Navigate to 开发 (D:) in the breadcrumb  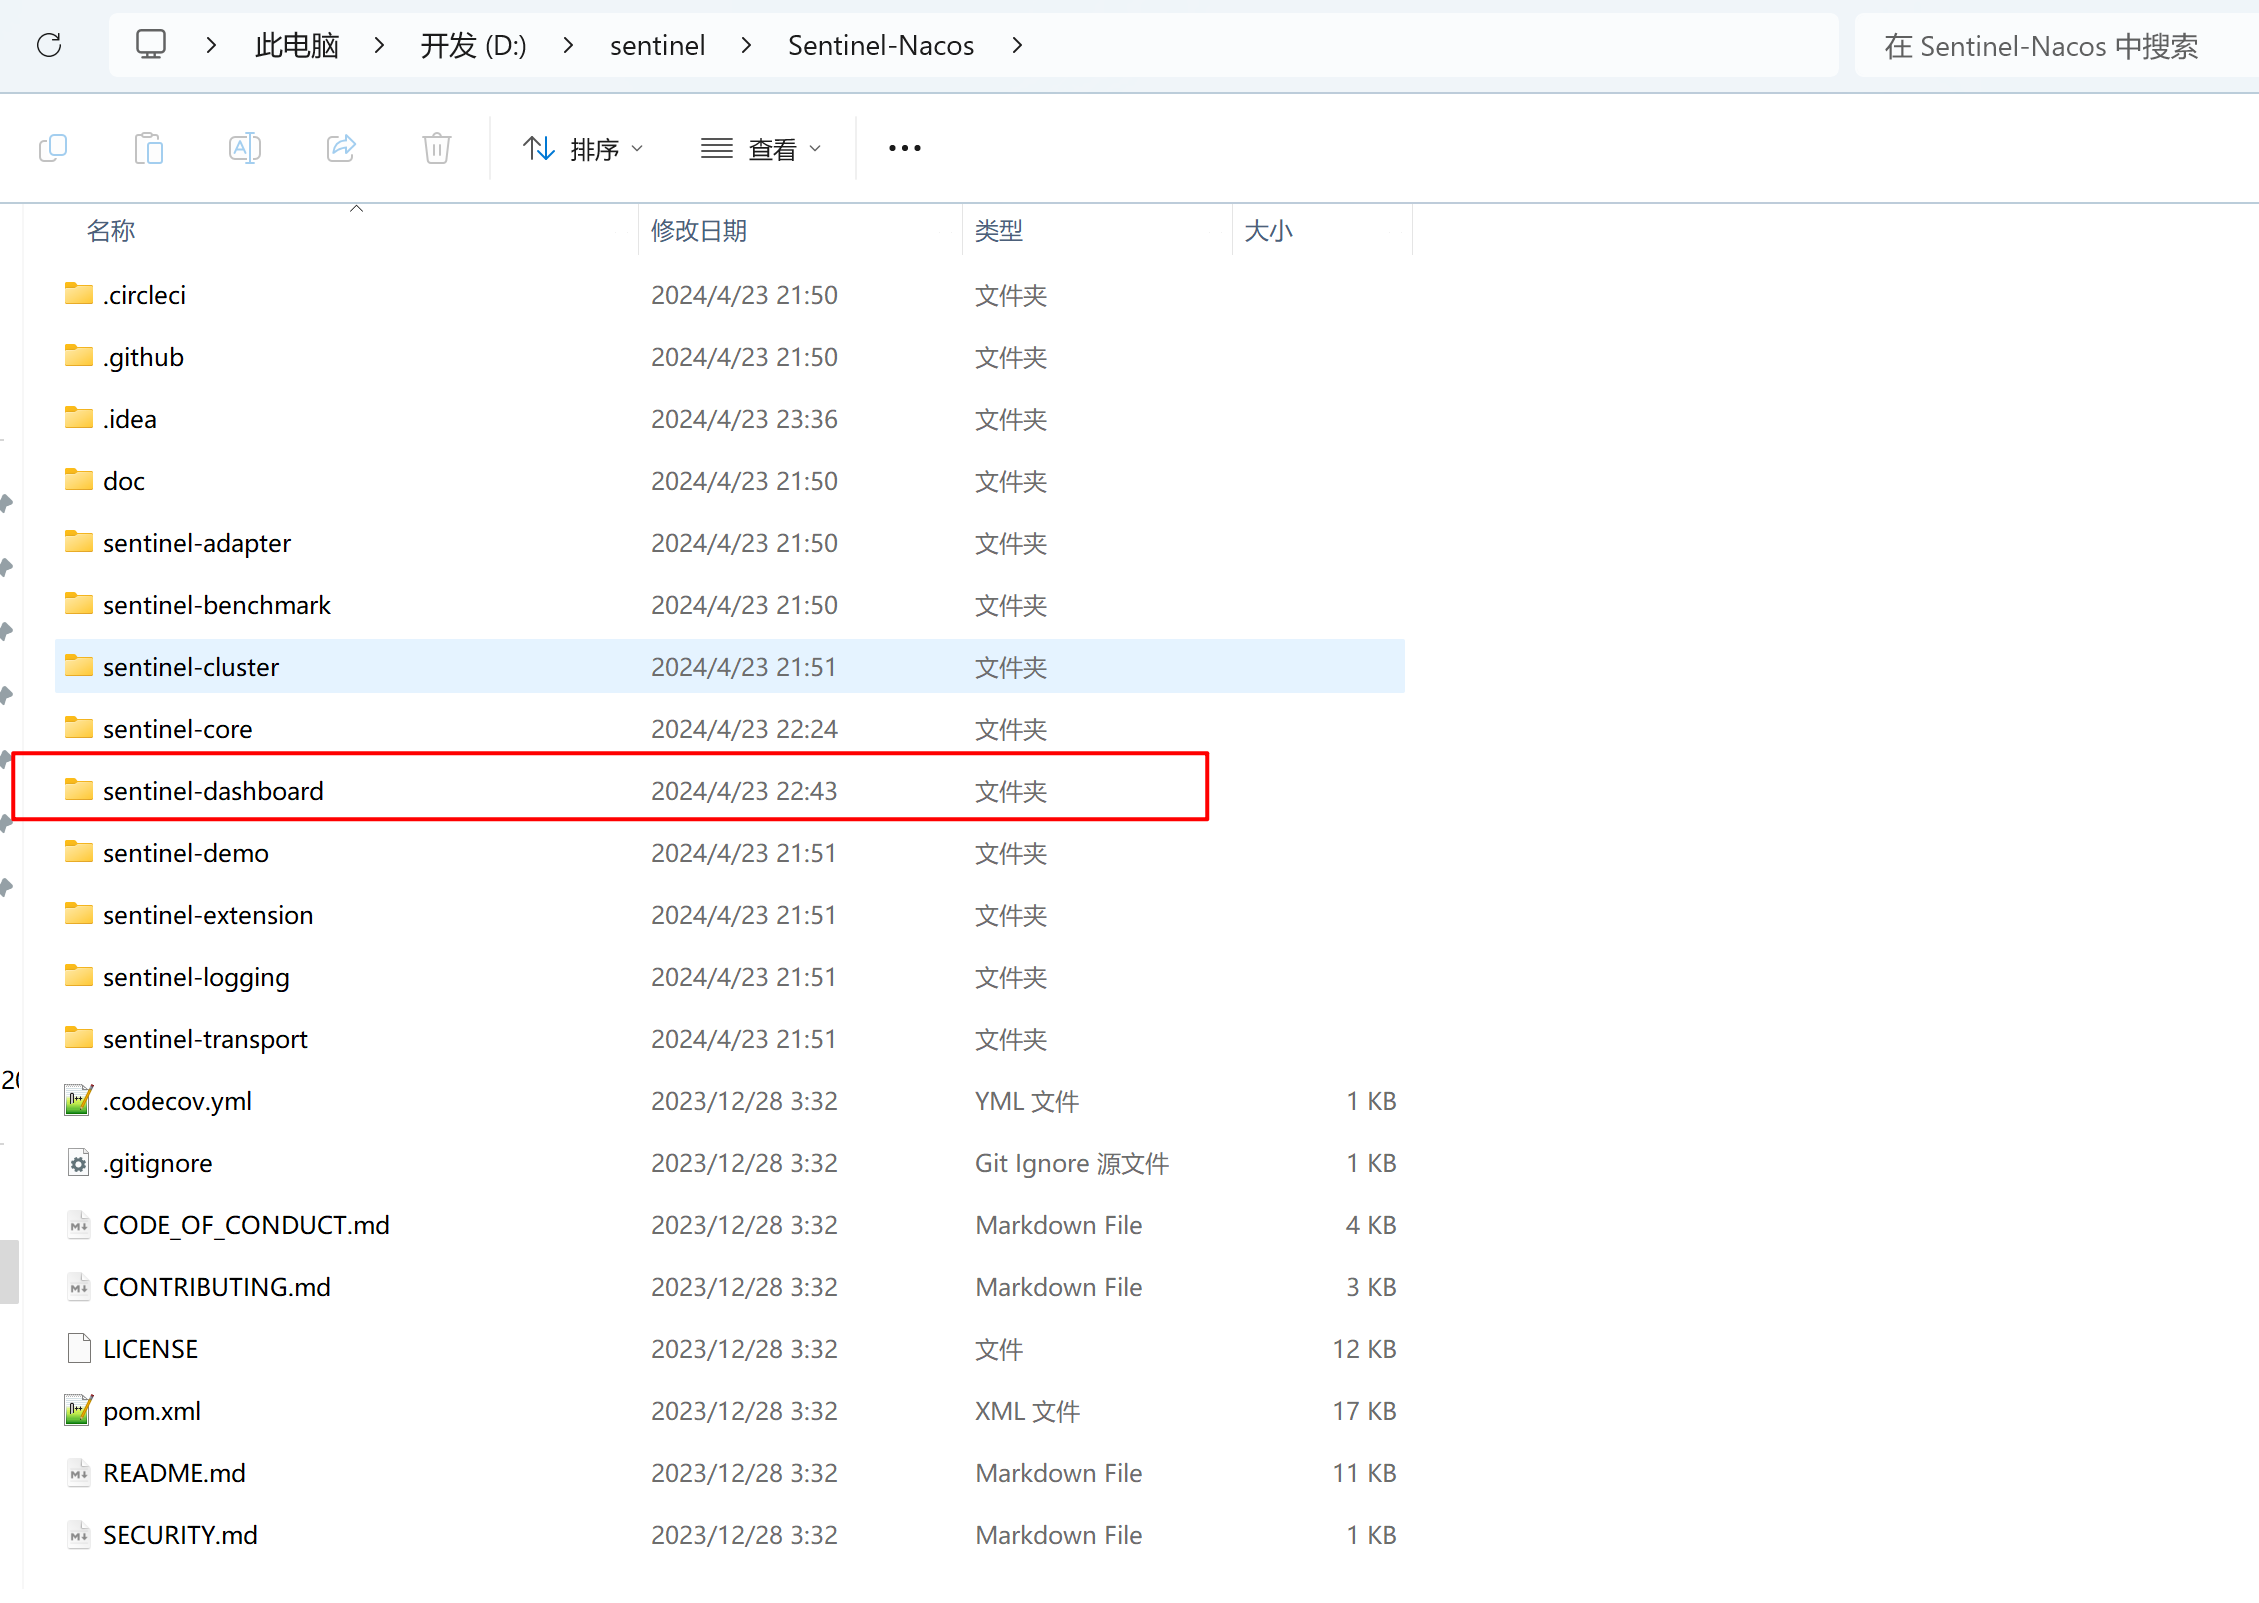[473, 45]
